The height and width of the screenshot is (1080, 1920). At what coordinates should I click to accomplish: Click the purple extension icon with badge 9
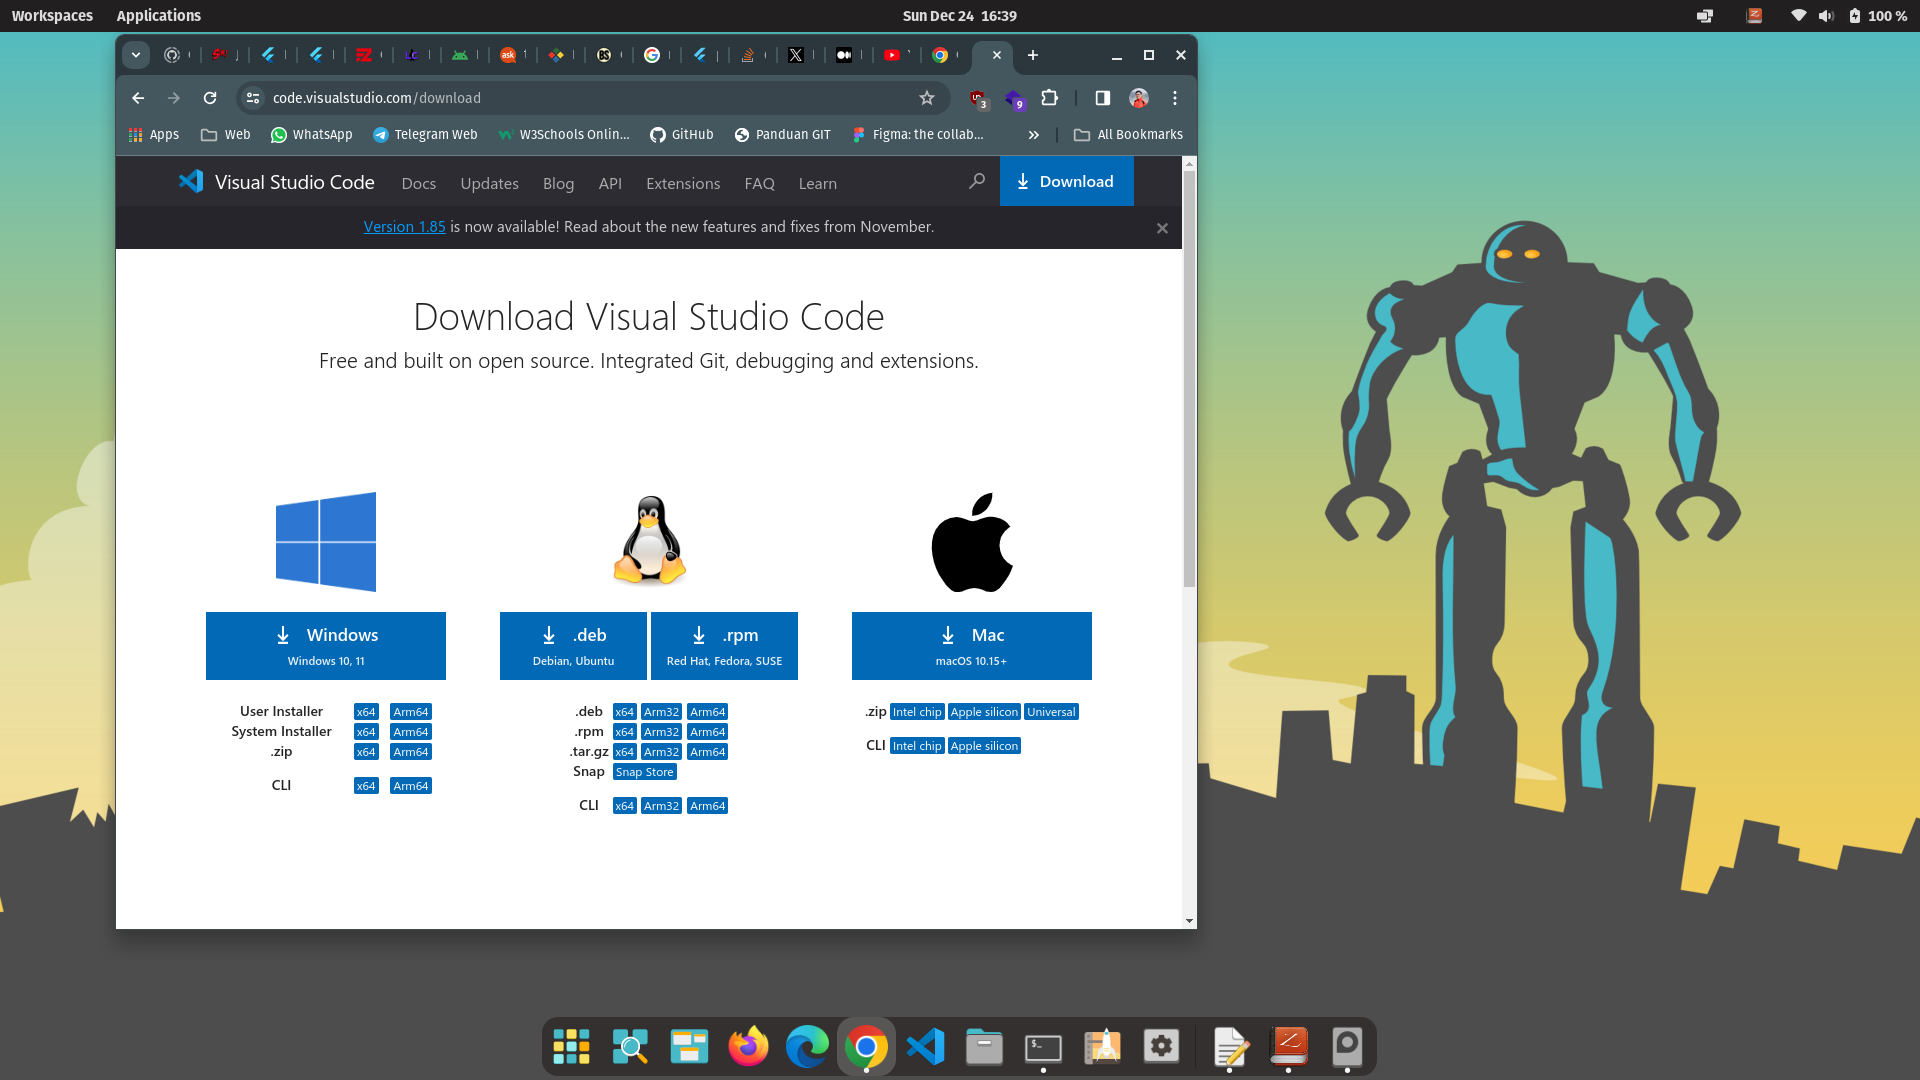1015,99
